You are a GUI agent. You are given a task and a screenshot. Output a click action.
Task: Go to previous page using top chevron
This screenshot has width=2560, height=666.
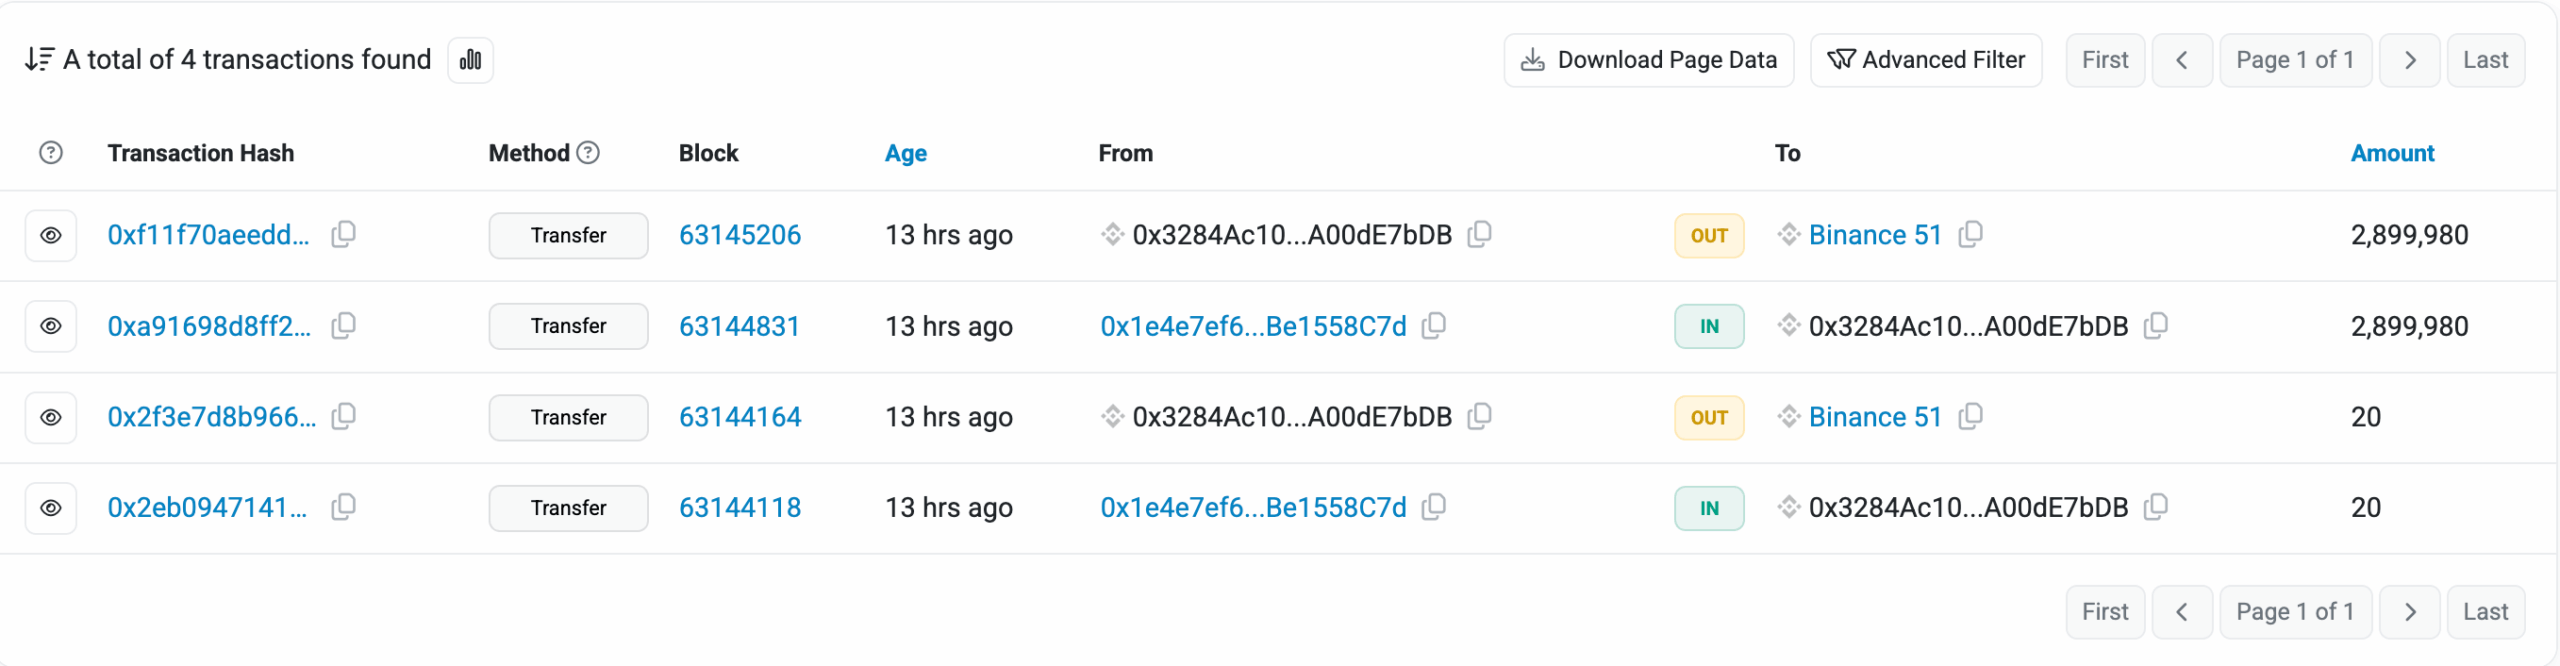click(x=2181, y=60)
